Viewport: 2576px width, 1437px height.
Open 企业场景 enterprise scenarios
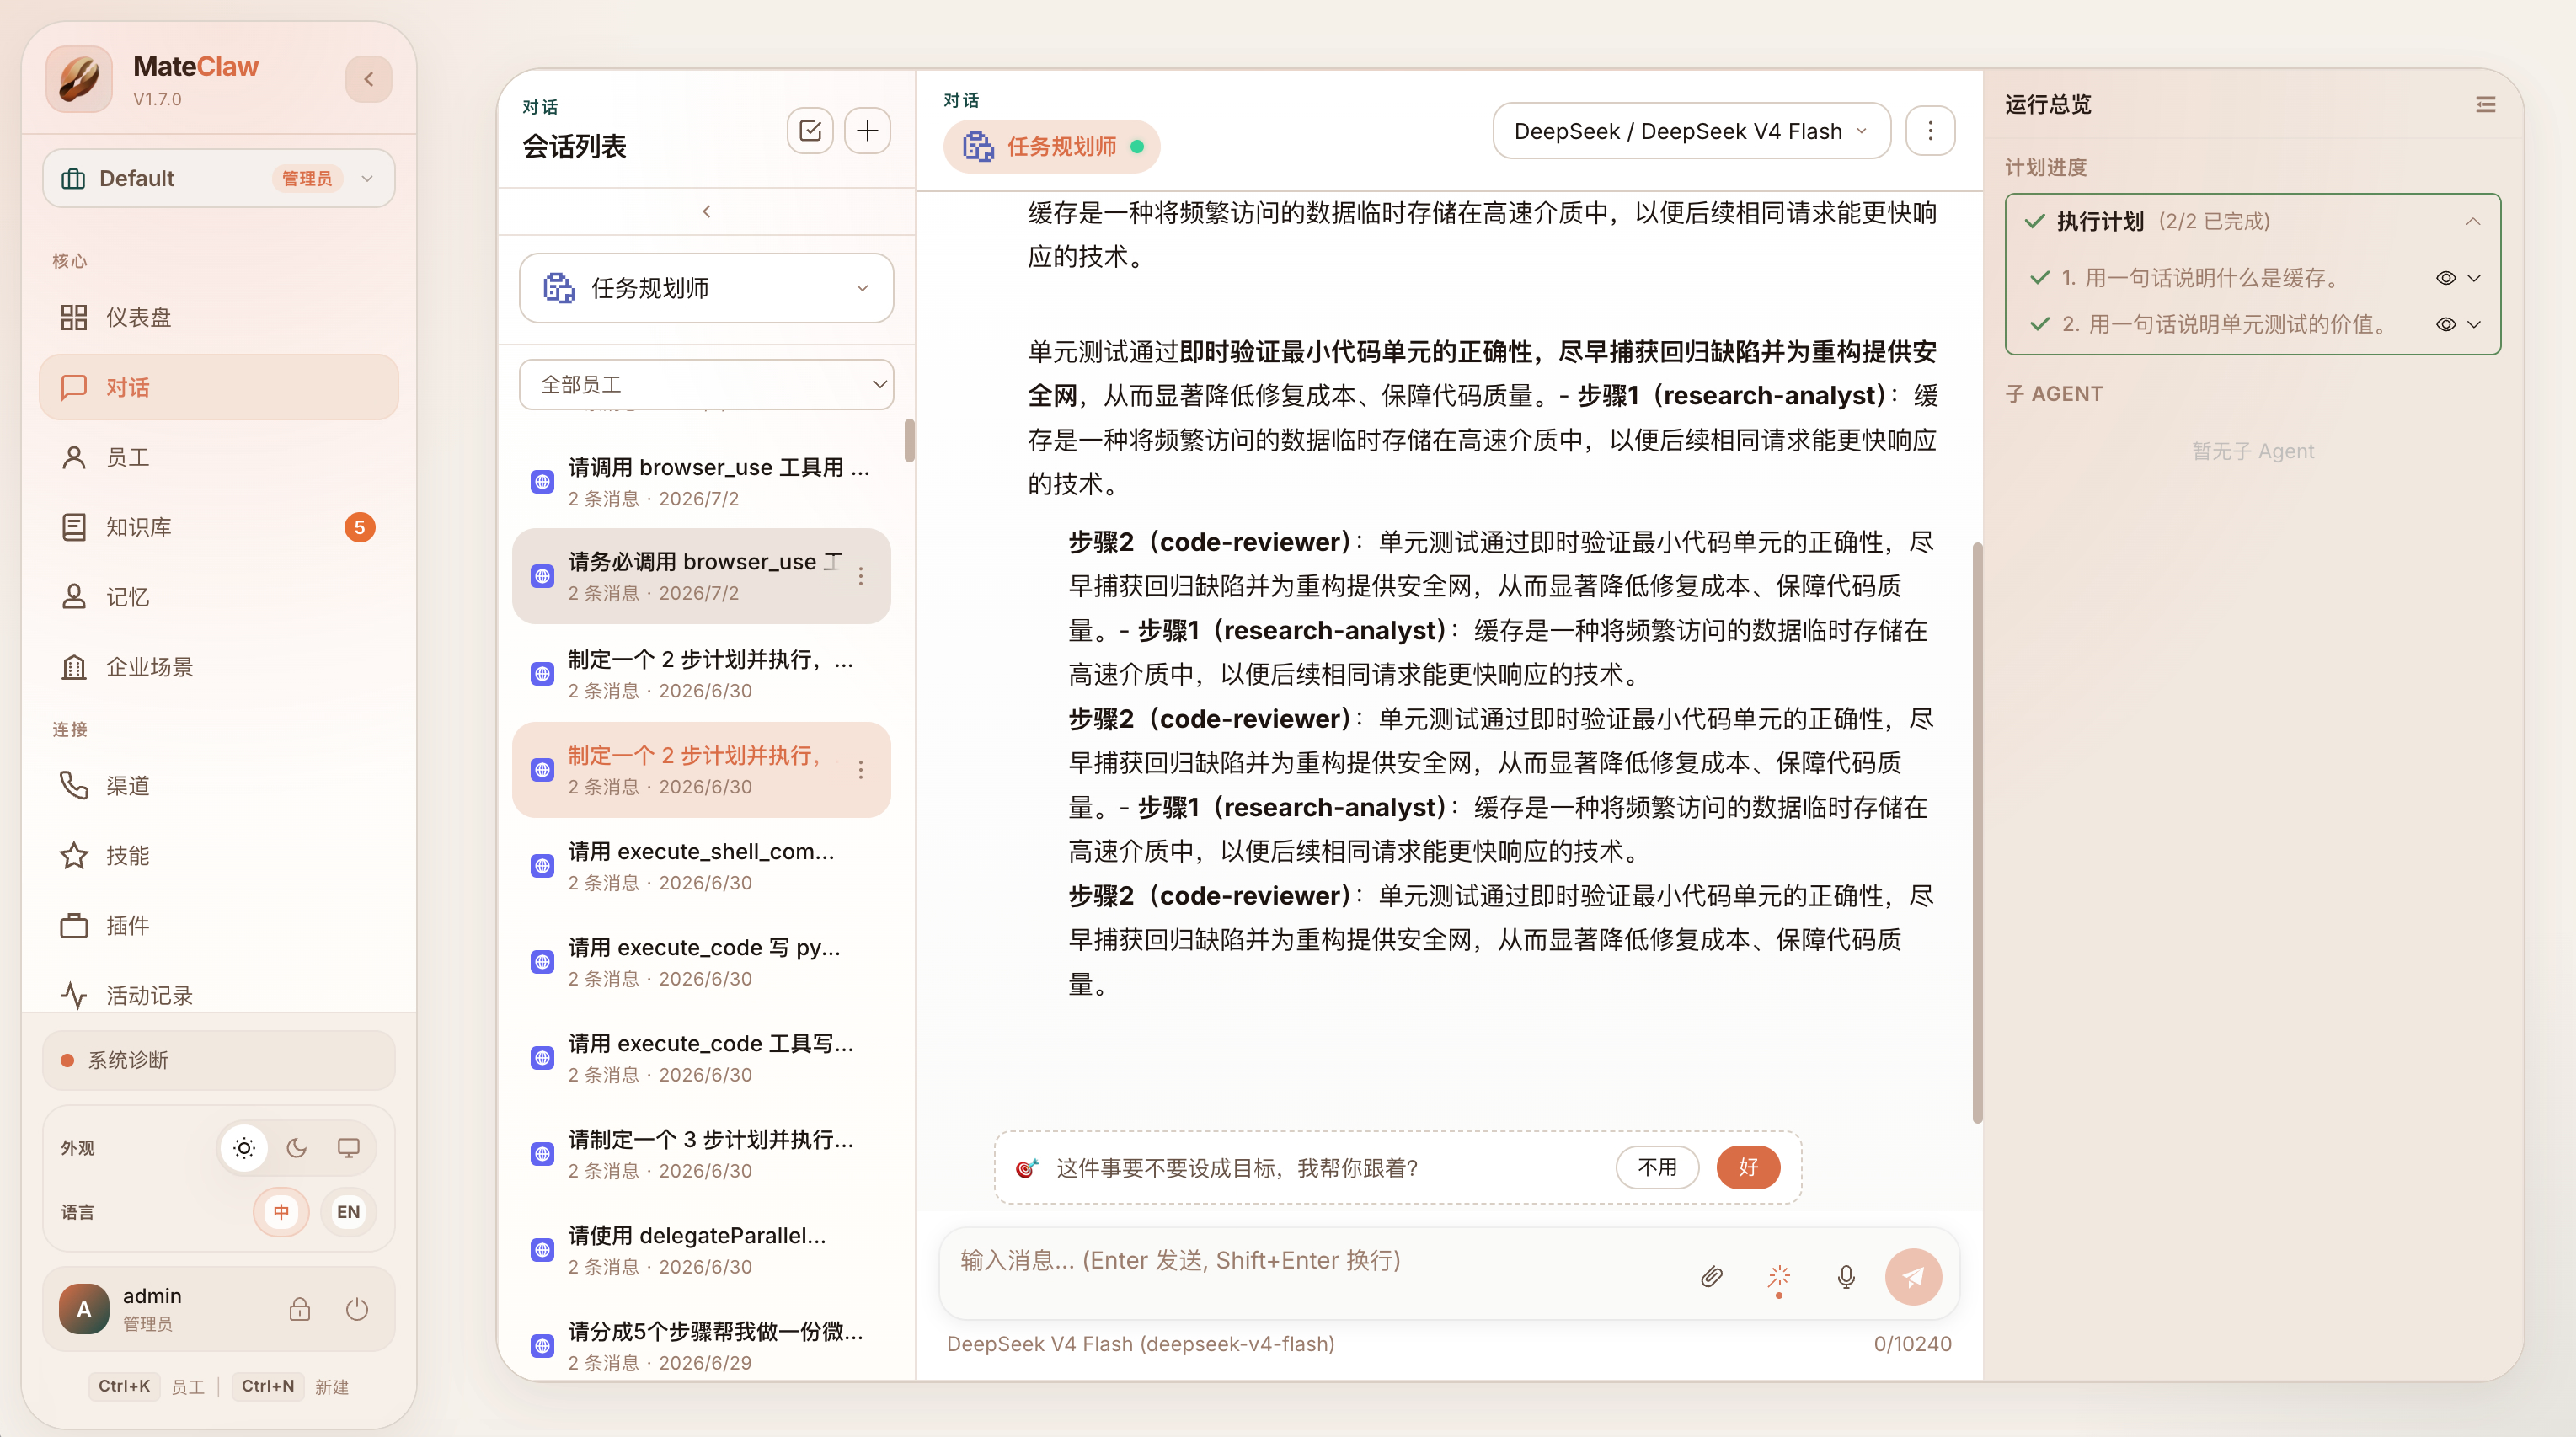click(x=218, y=667)
